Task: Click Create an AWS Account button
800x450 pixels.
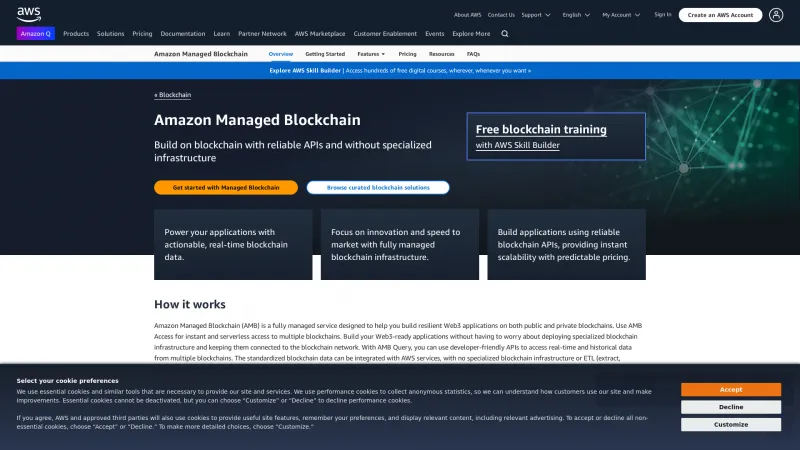Action: click(x=720, y=15)
